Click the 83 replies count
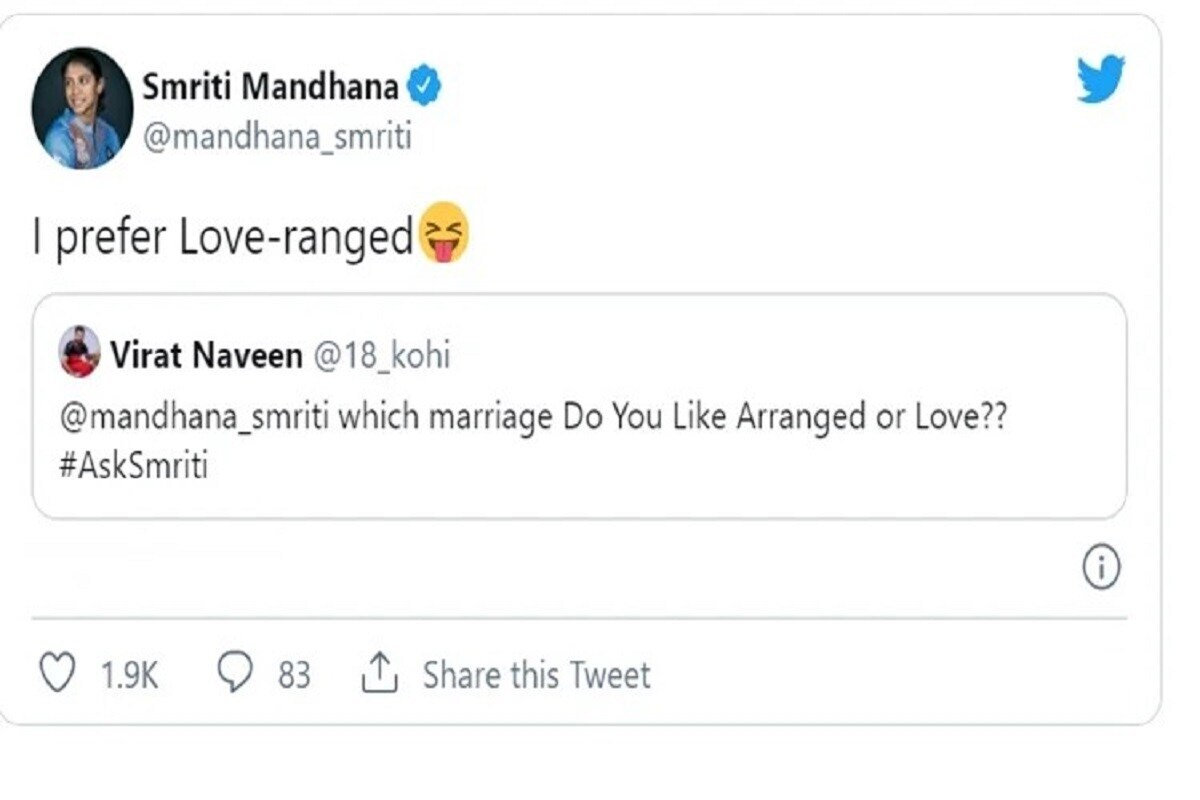This screenshot has height=800, width=1200. [294, 676]
